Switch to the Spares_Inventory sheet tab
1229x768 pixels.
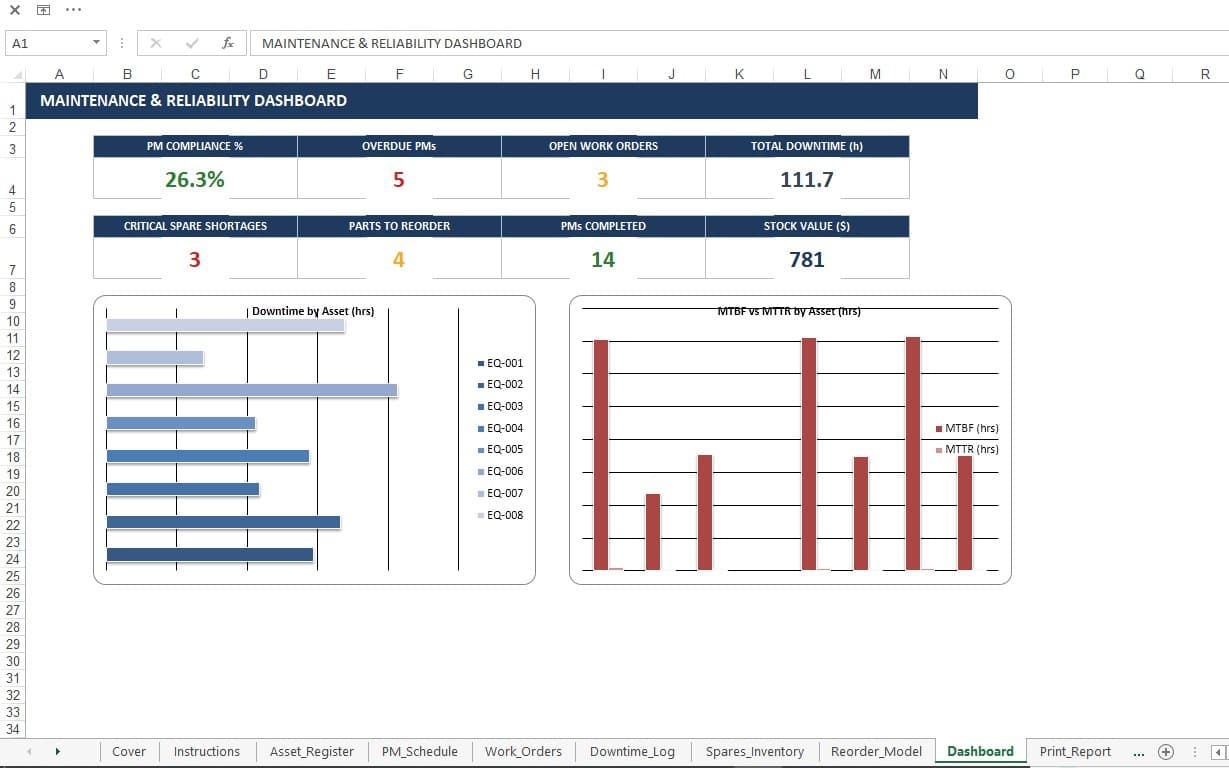coord(755,752)
